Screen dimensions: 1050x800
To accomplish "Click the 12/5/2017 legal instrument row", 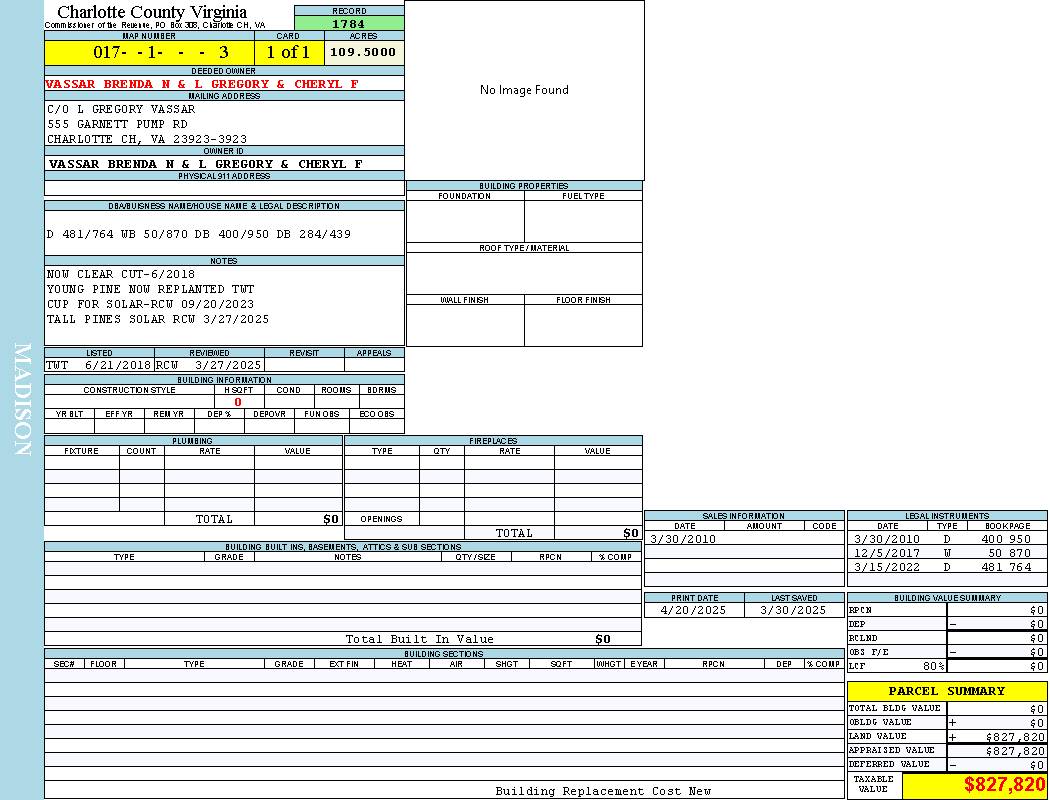I will pyautogui.click(x=946, y=553).
